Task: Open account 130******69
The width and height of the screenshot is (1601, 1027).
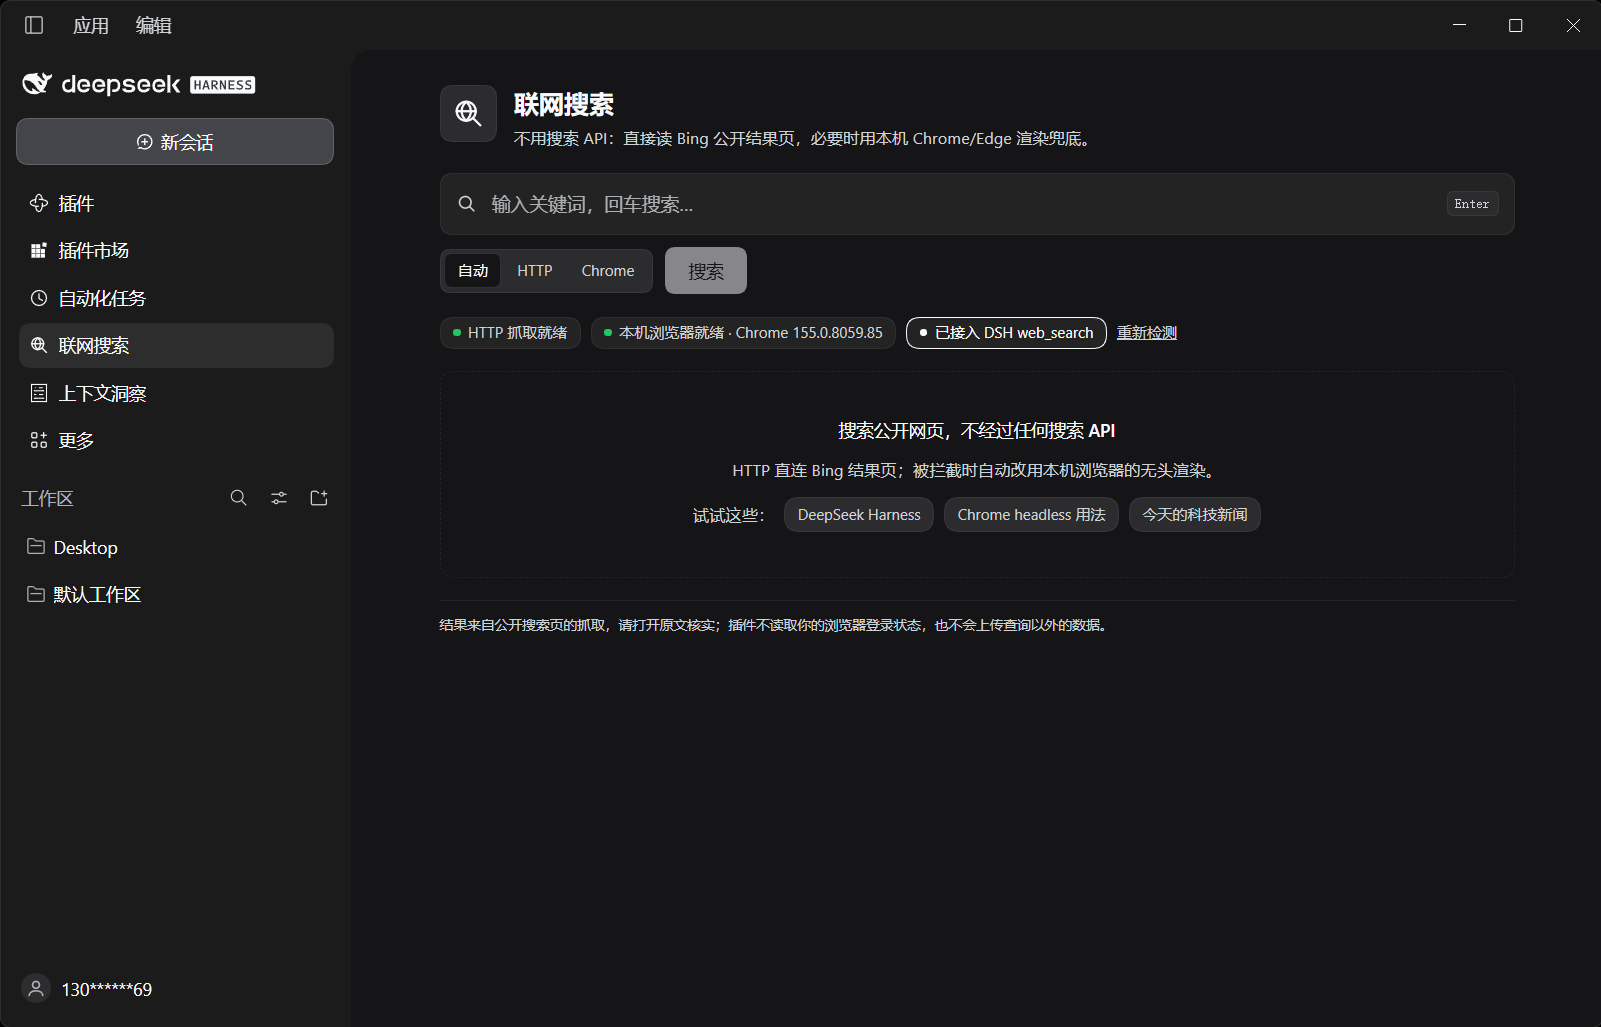Action: tap(107, 989)
